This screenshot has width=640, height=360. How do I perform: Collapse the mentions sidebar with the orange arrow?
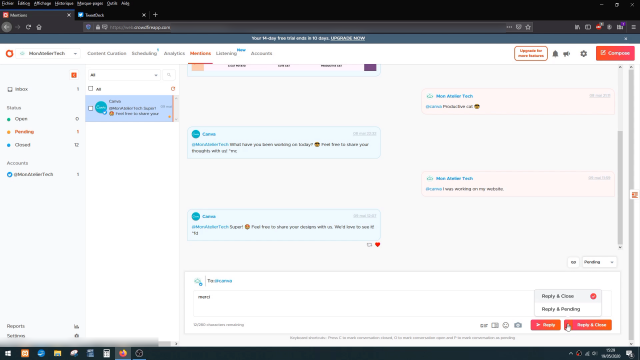74,75
